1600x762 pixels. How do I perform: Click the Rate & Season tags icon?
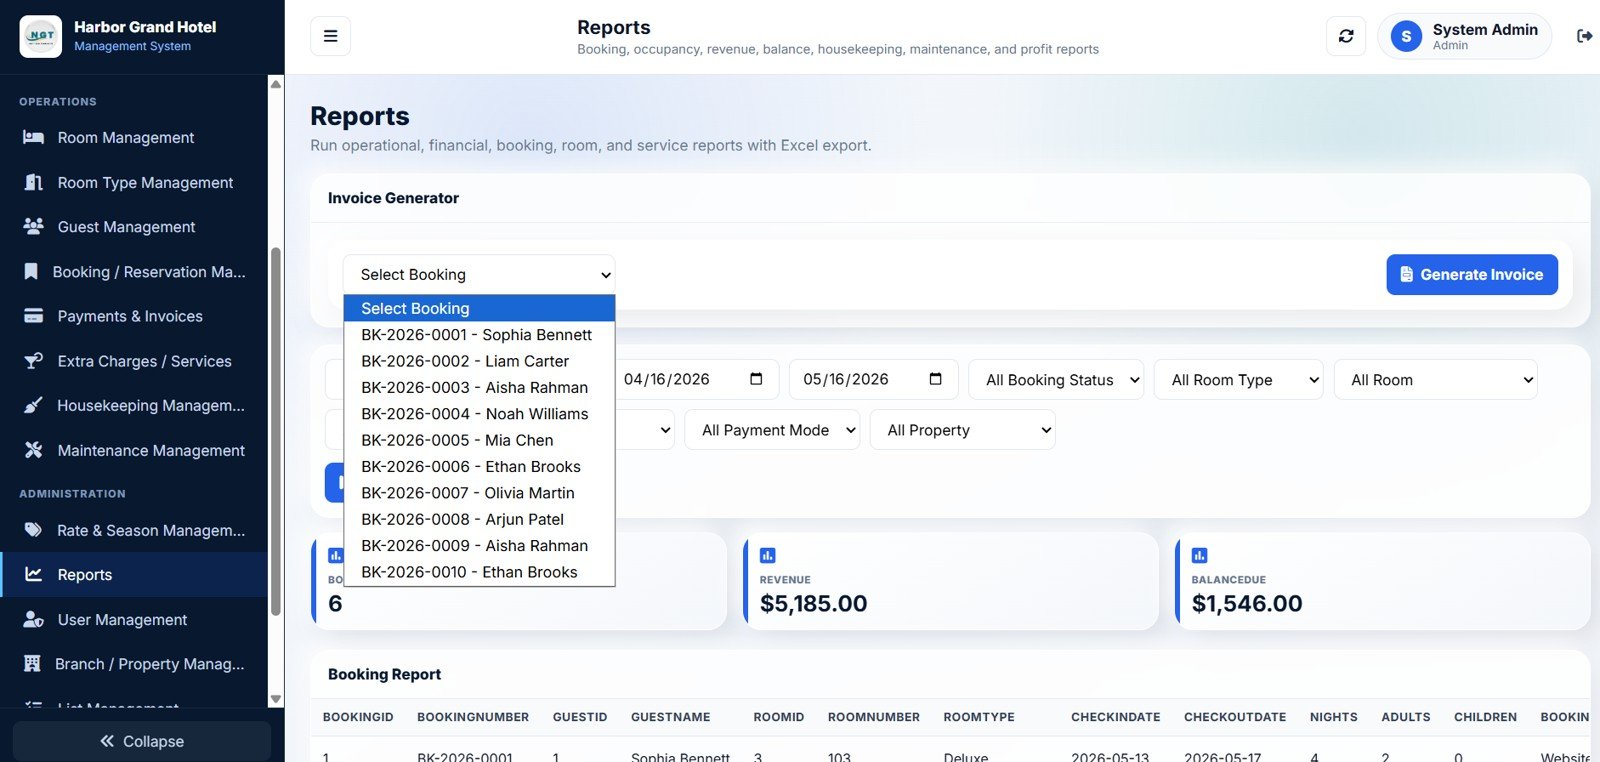[x=33, y=530]
